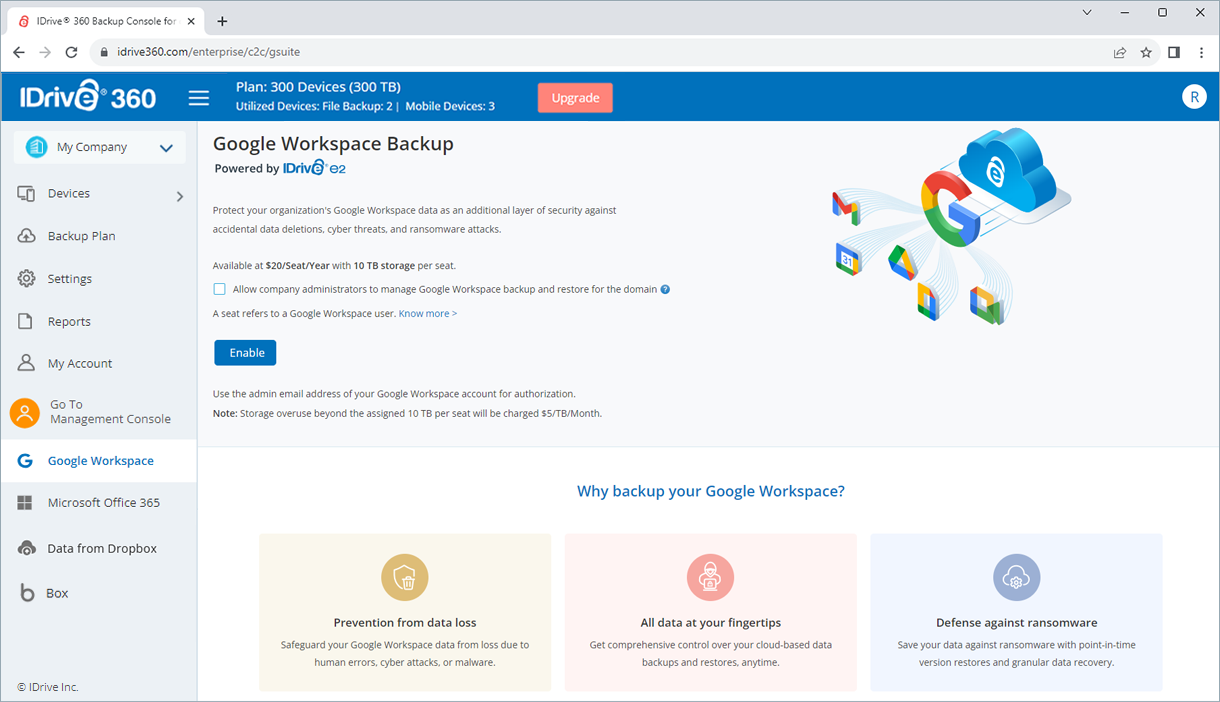Click the browser address bar
Screen dimensions: 1220x702
pos(600,52)
